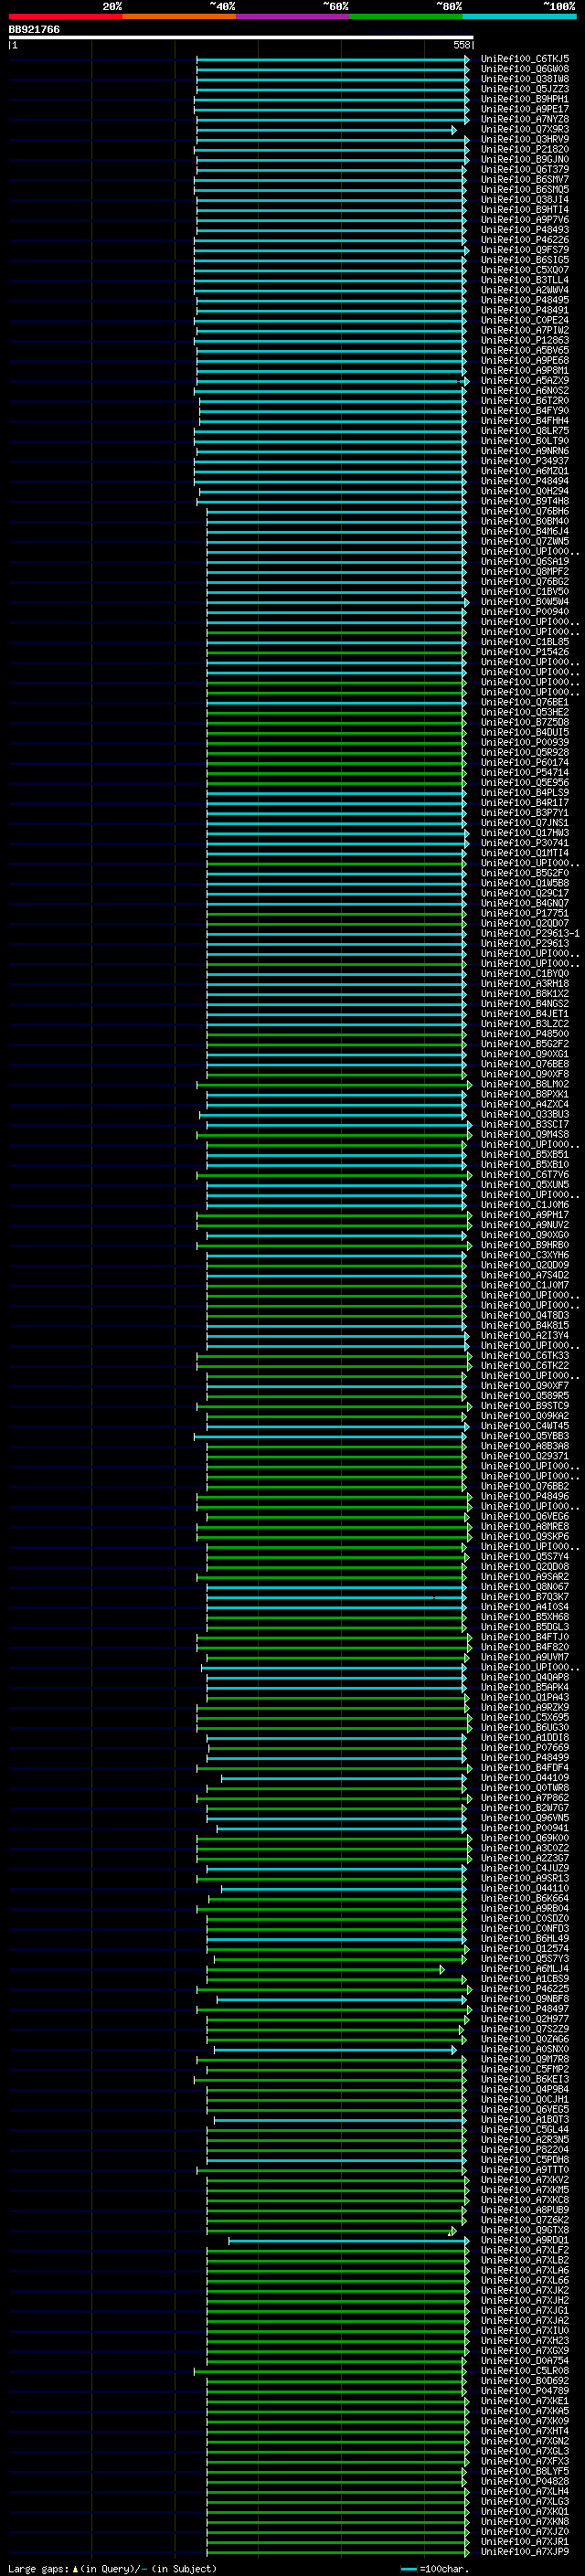
Task: Select the label UniRef100_A2WWV4
Action: [x=525, y=290]
